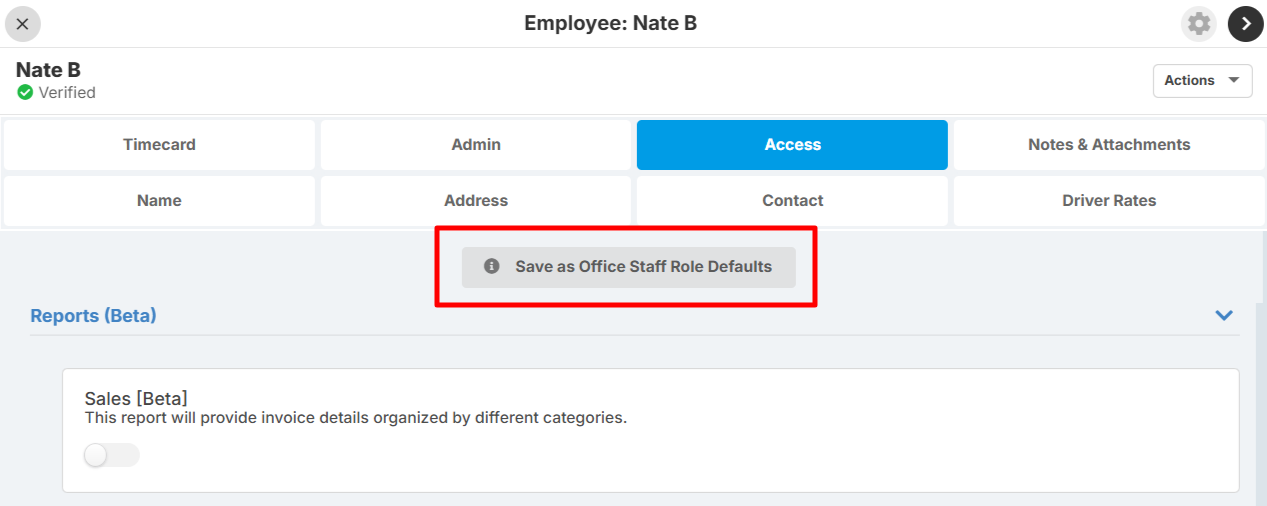1267x506 pixels.
Task: Click the Reports (Beta) section heading
Action: coord(93,315)
